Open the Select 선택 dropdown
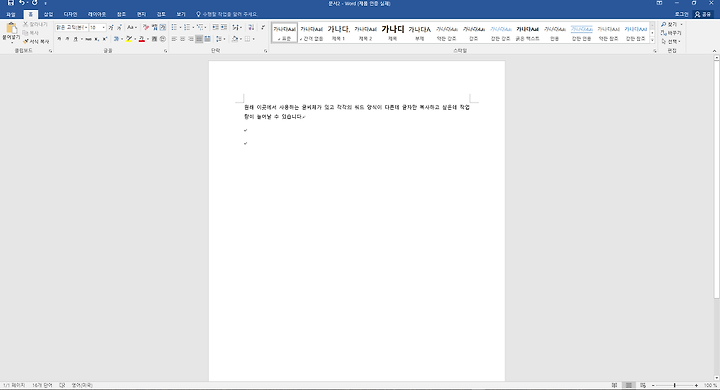 click(x=671, y=41)
